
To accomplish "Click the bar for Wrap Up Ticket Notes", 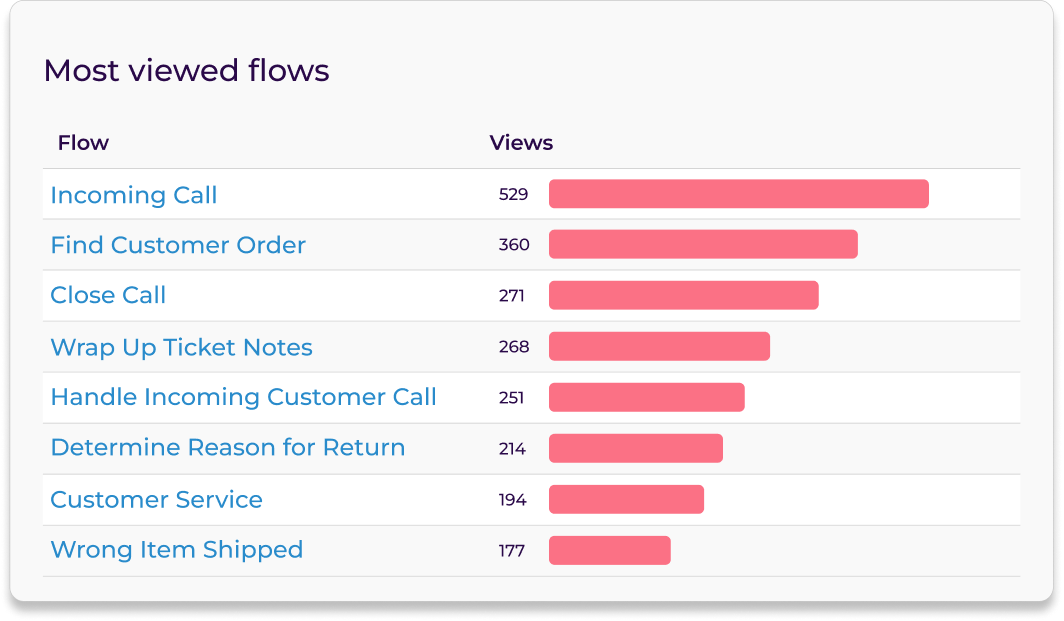I will (x=659, y=346).
